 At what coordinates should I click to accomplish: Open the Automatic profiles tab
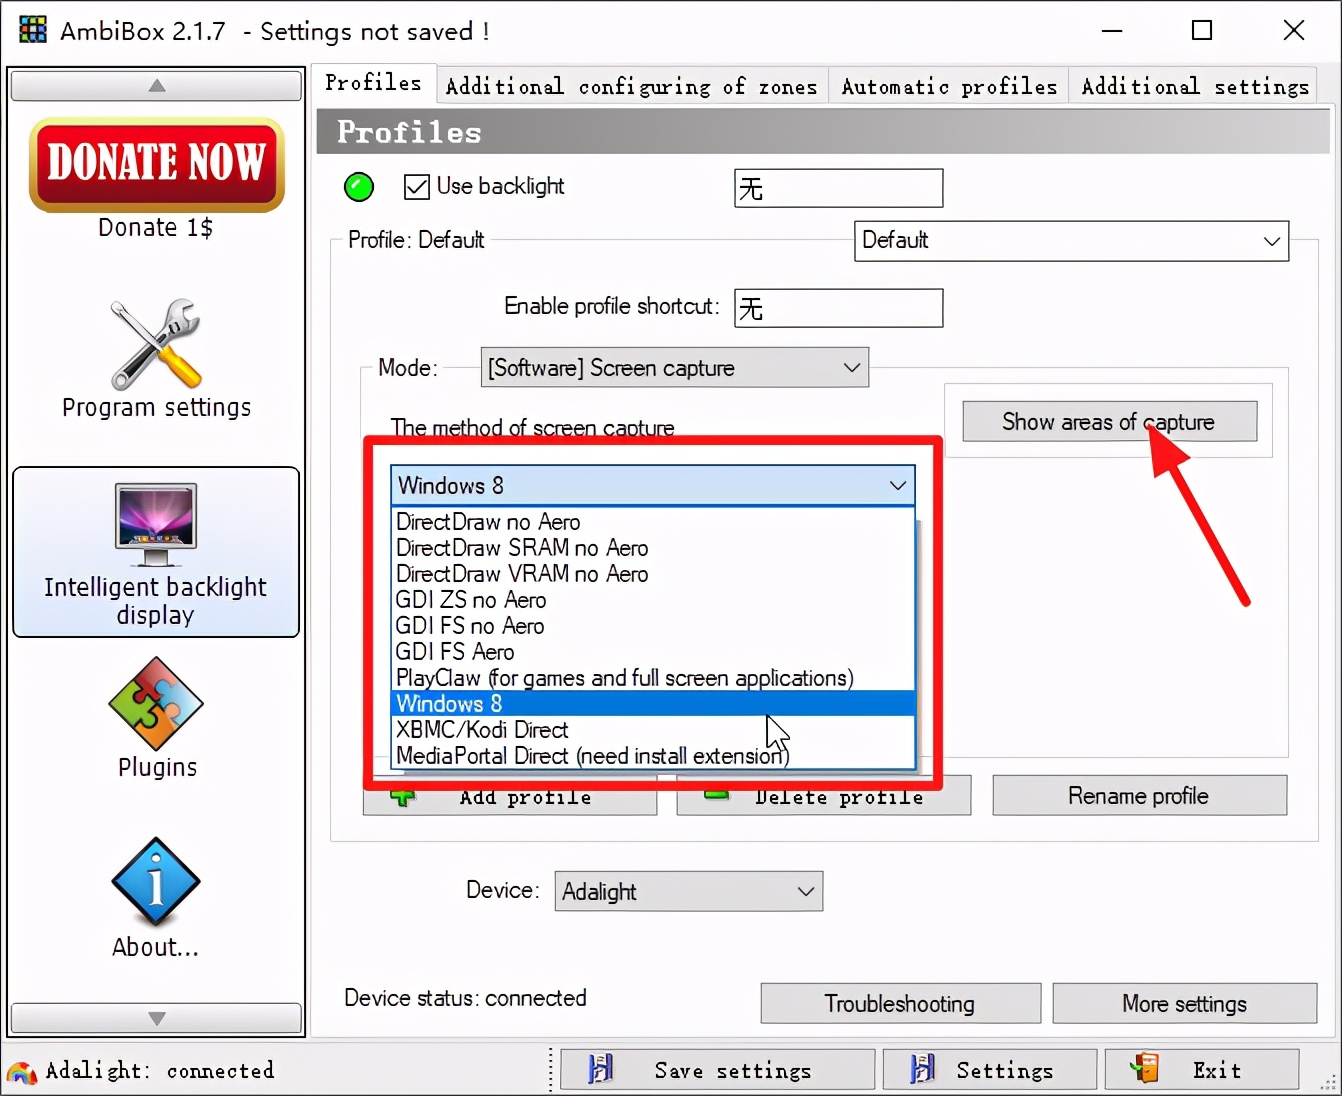pyautogui.click(x=949, y=87)
